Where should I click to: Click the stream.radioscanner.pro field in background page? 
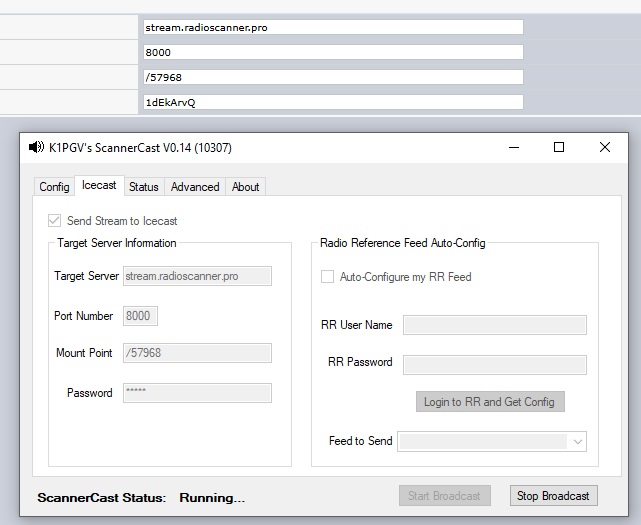coord(333,27)
